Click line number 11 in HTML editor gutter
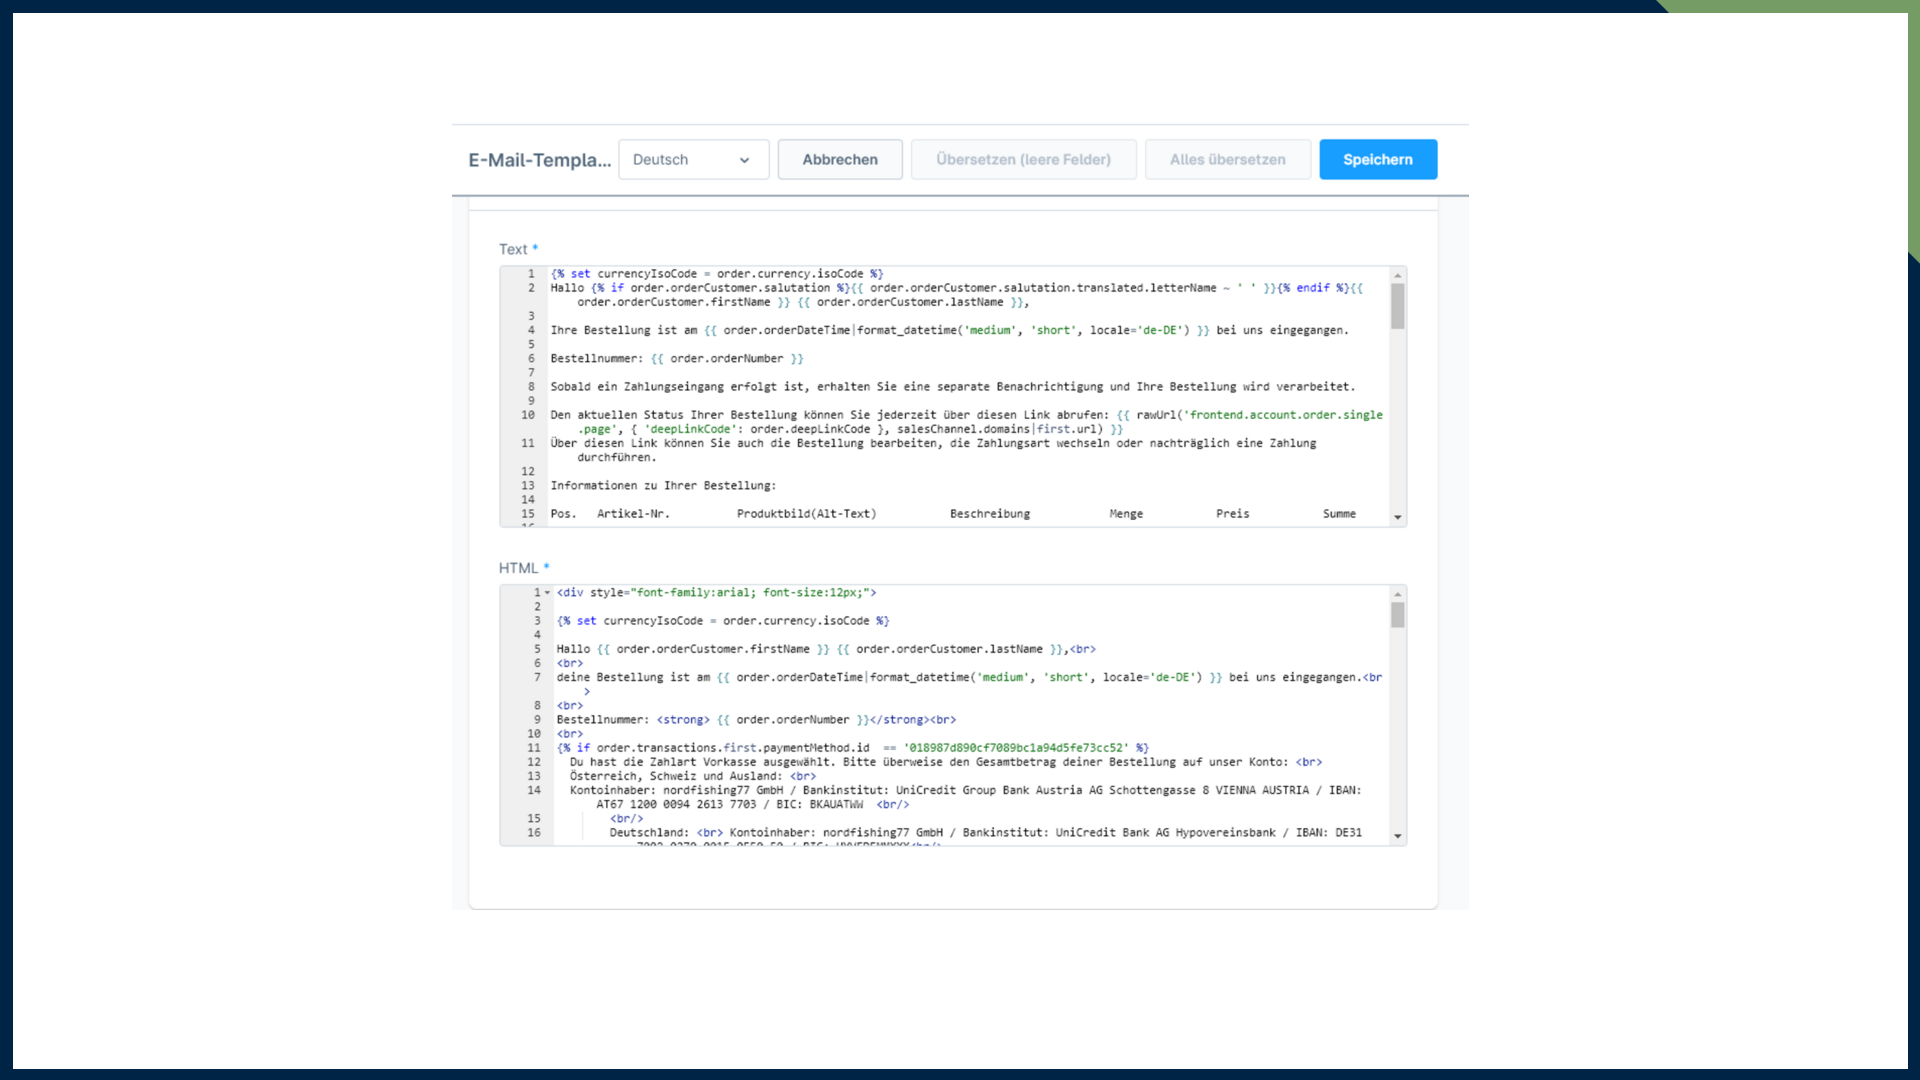The image size is (1920, 1080). tap(534, 748)
